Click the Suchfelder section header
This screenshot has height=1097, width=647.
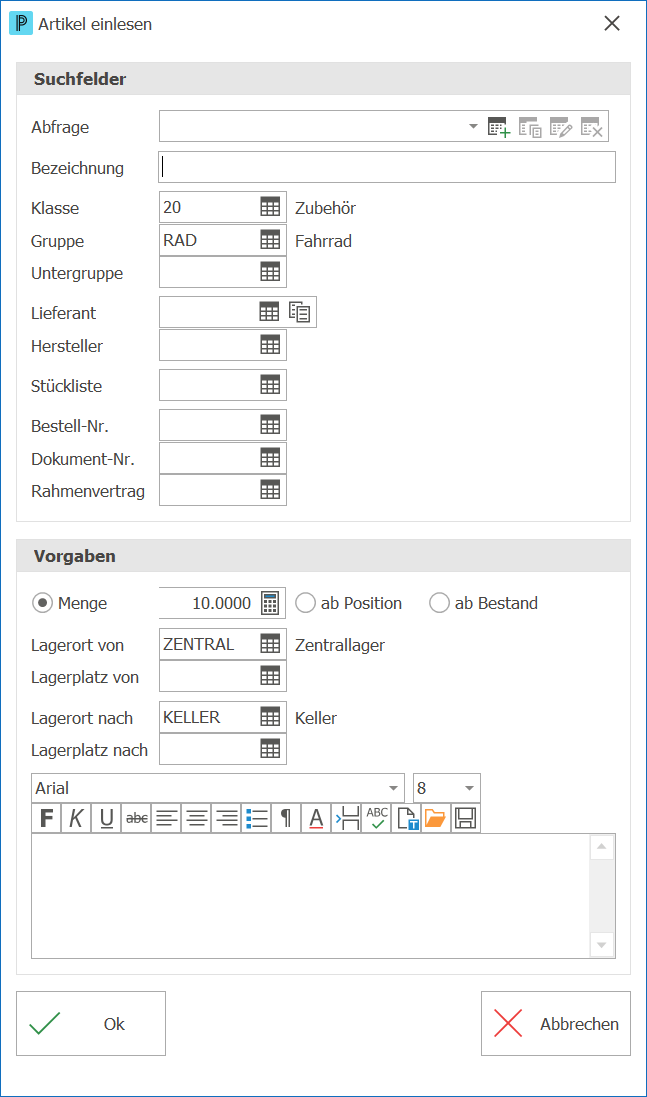coord(323,79)
